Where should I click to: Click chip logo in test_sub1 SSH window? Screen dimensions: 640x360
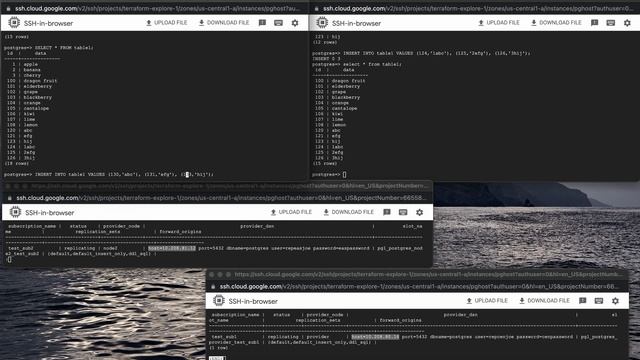218,301
